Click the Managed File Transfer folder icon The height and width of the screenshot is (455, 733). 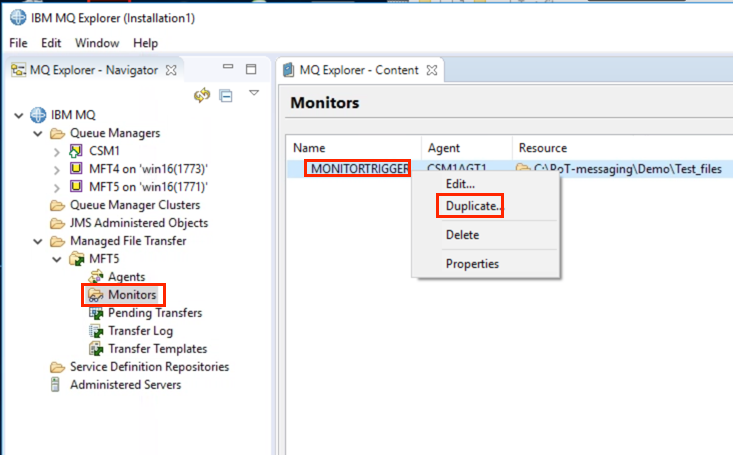coord(57,241)
